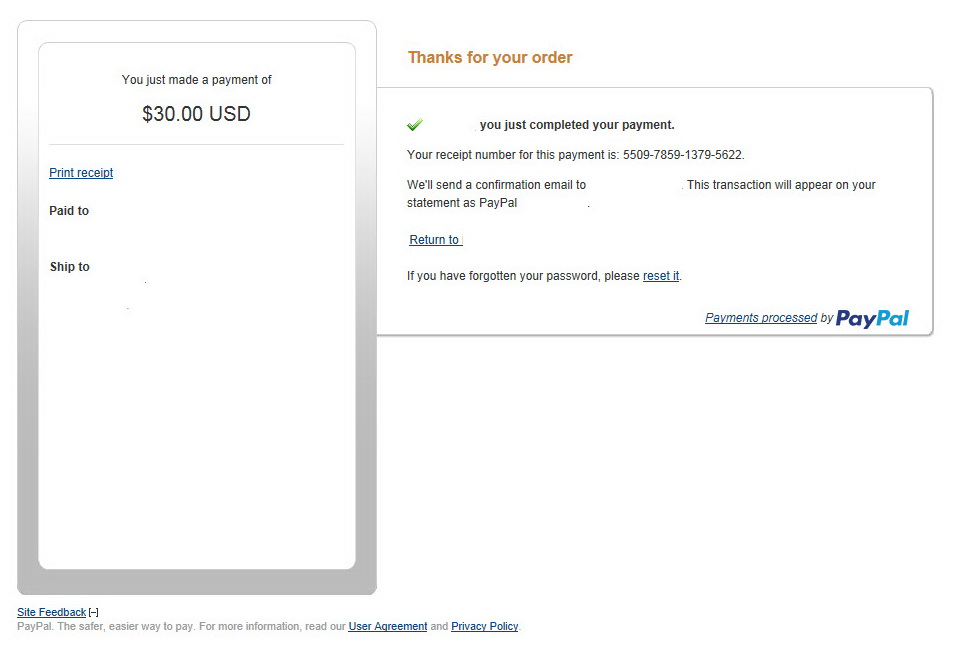
Task: Click the you just completed your payment message
Action: [577, 124]
